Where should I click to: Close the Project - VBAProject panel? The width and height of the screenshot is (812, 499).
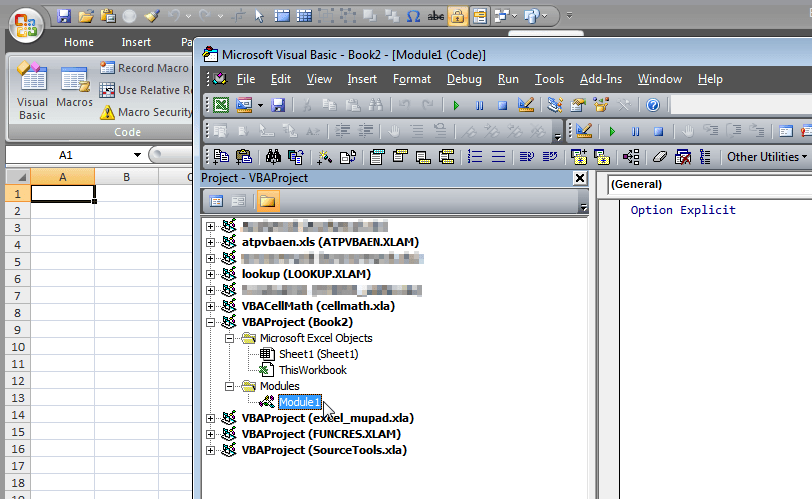580,178
